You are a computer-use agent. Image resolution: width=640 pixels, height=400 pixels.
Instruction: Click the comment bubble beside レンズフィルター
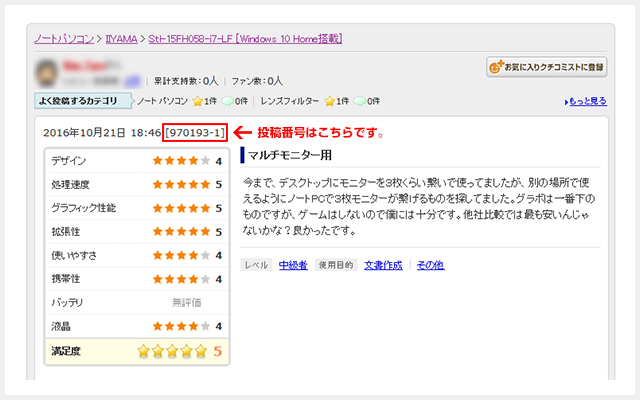[359, 101]
